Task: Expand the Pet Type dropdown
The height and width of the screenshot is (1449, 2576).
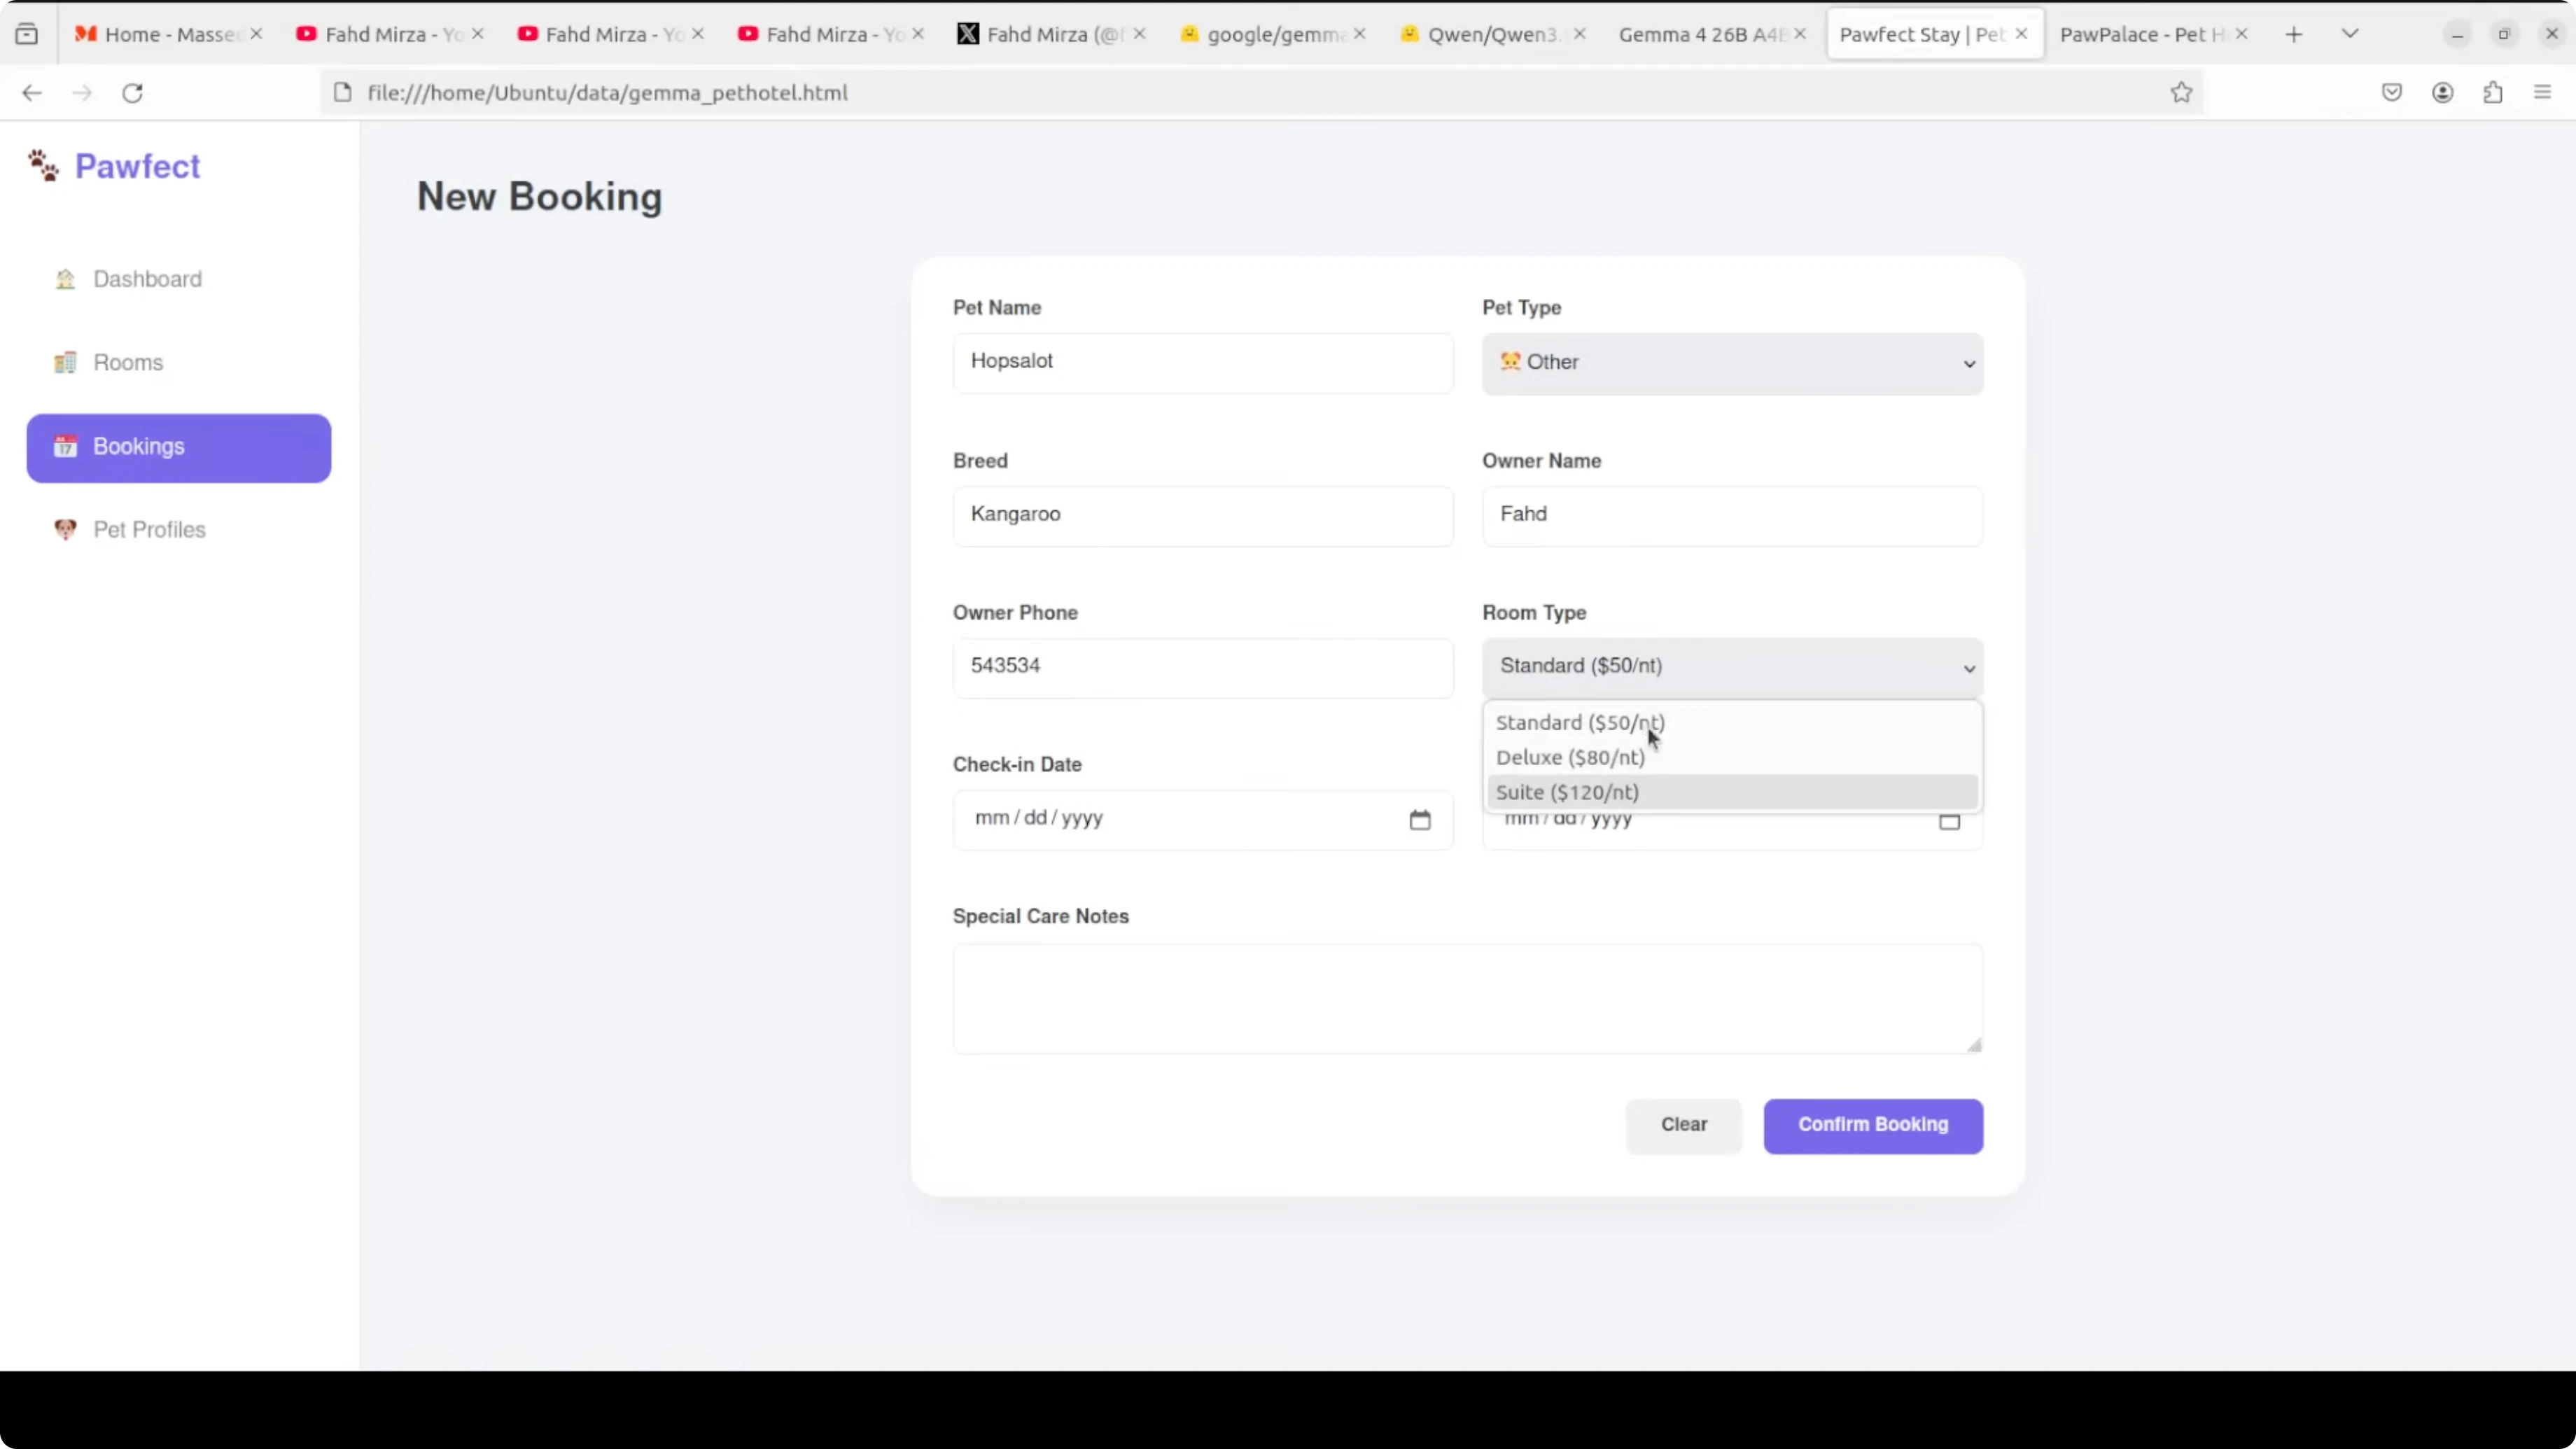Action: [1732, 363]
